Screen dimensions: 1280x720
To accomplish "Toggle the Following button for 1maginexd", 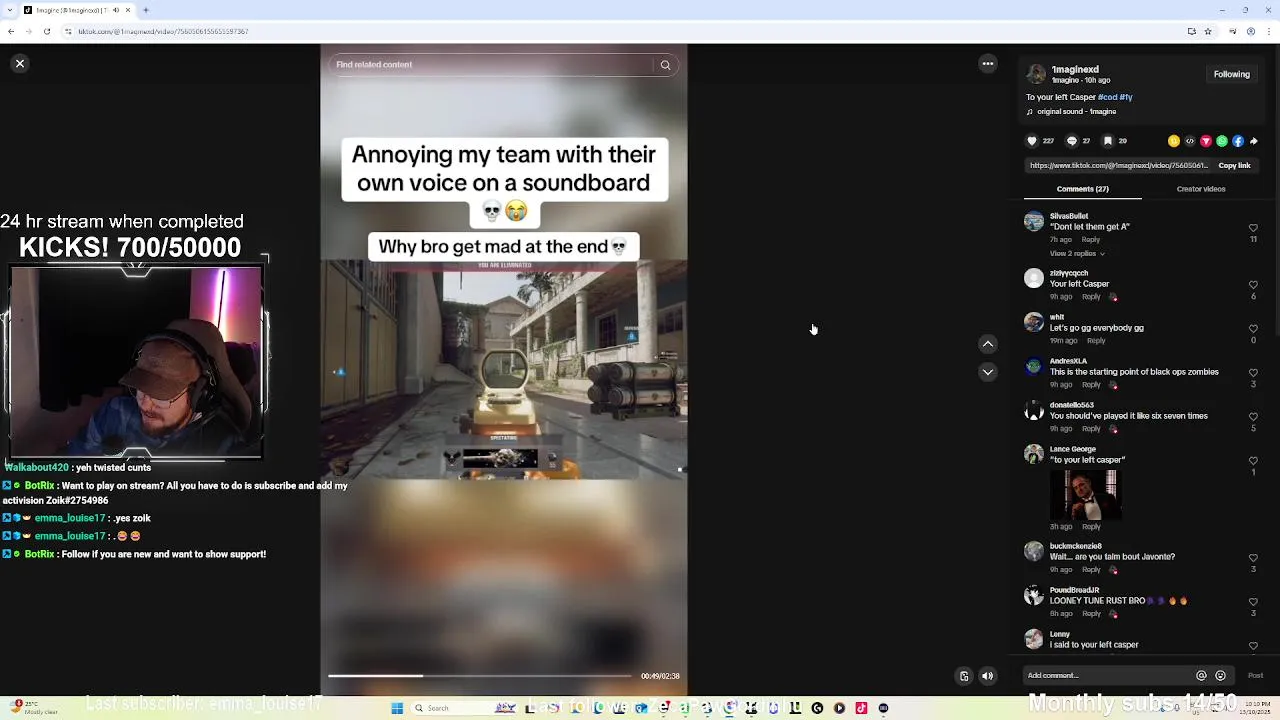I will (x=1232, y=74).
